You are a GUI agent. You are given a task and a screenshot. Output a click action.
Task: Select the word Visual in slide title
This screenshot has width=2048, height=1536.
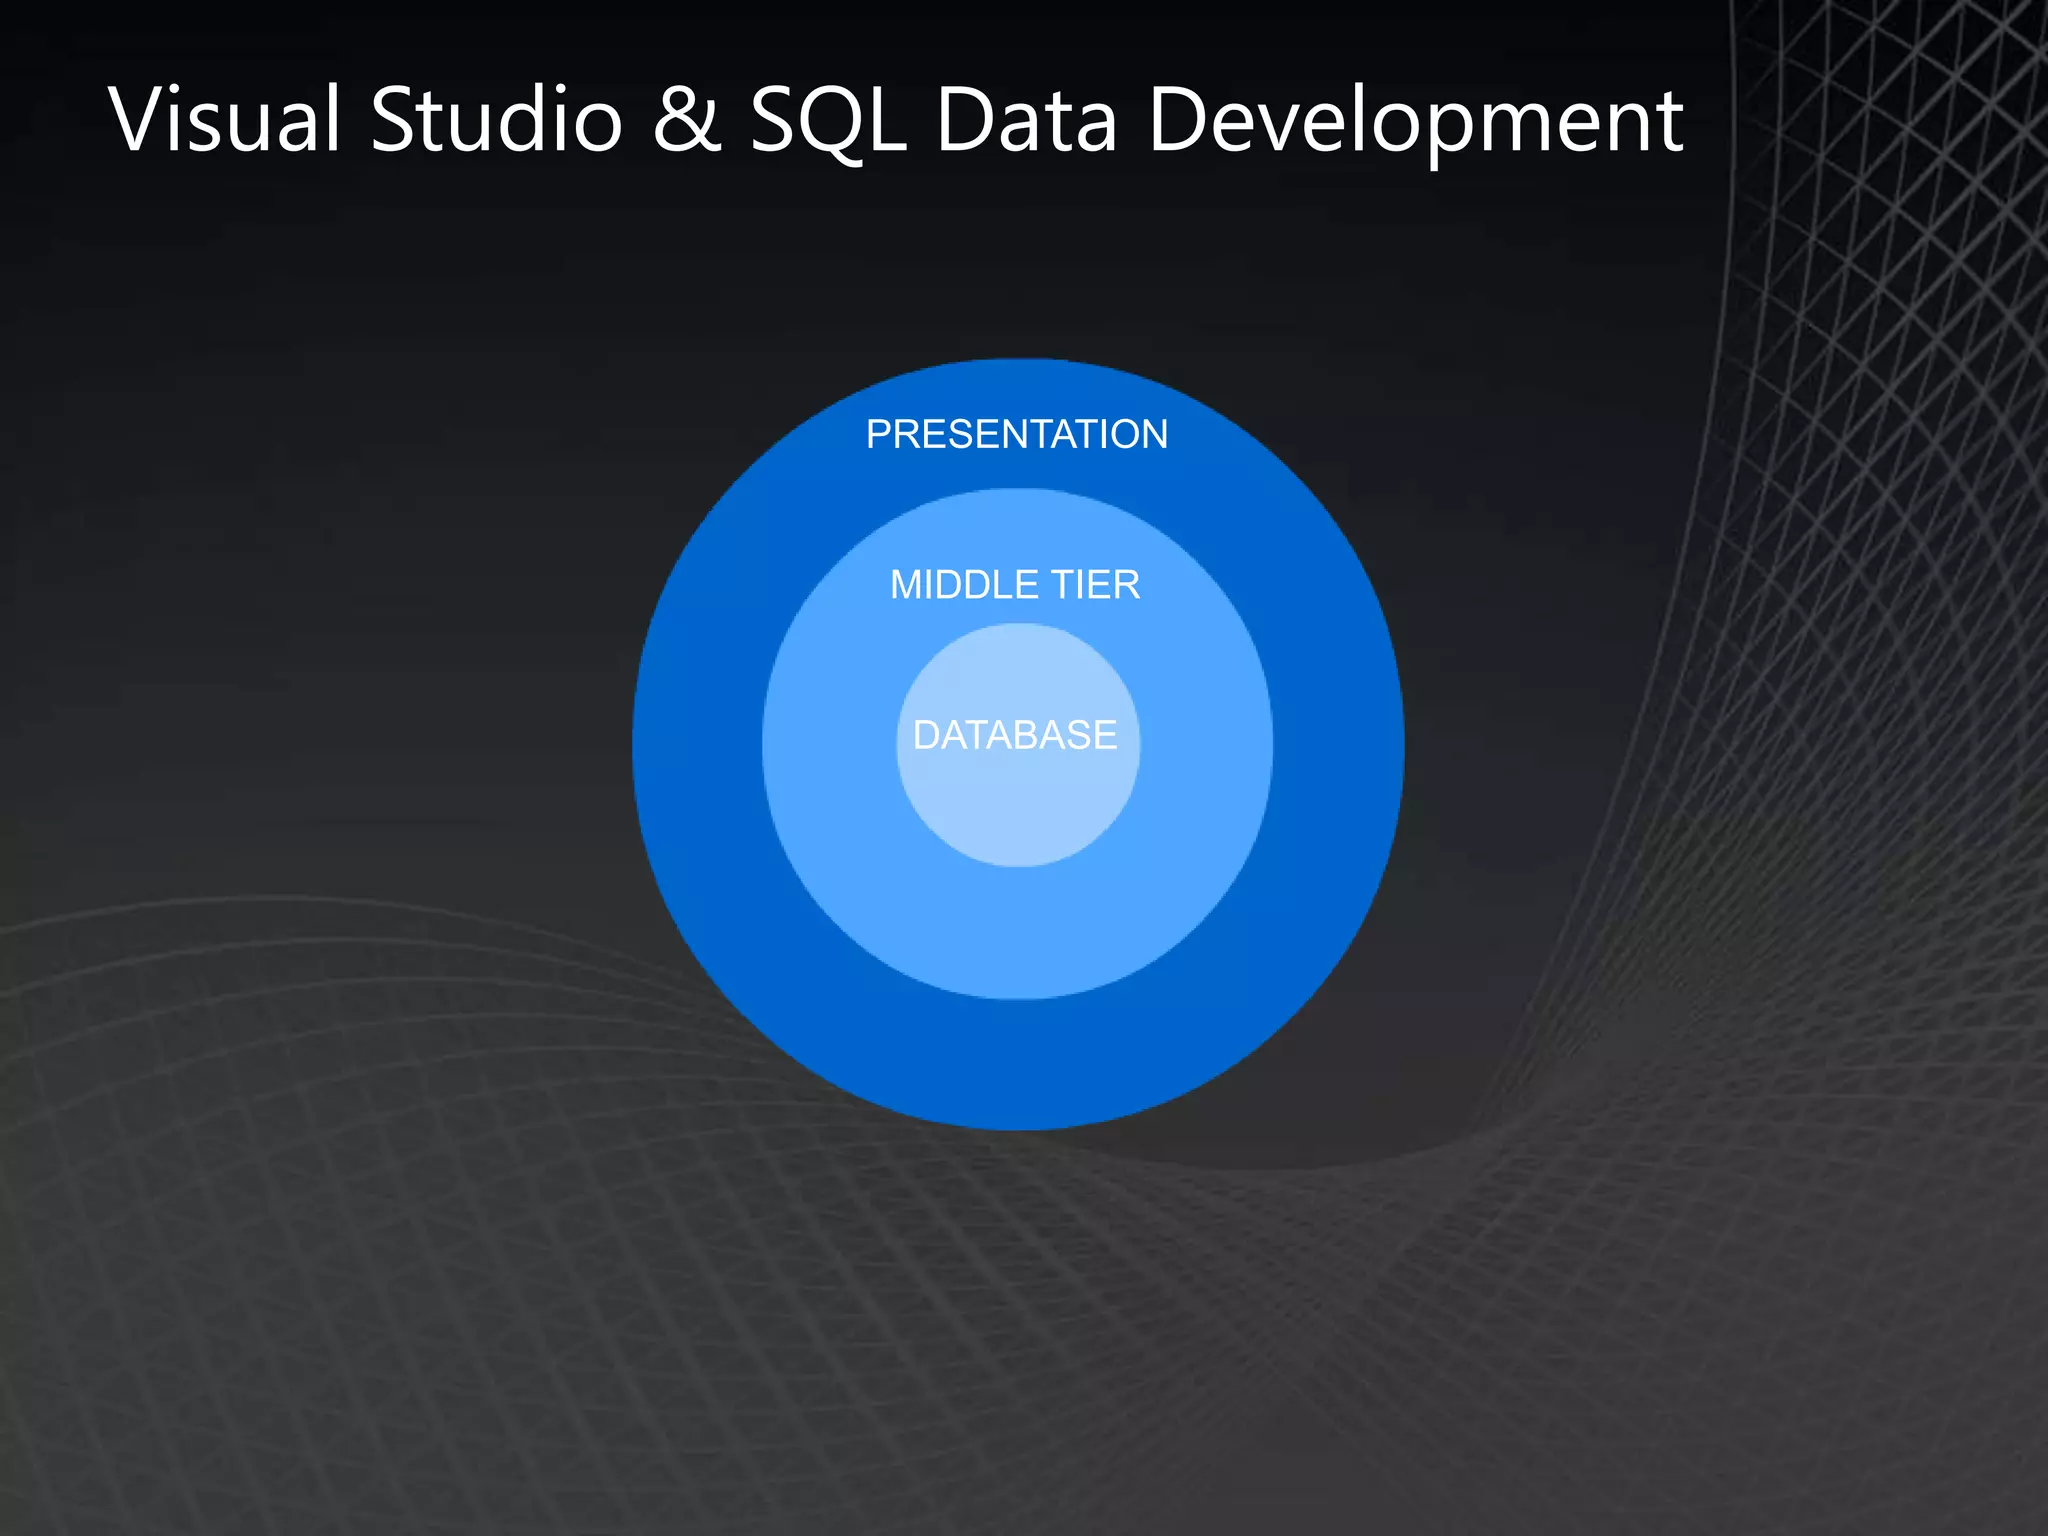226,120
